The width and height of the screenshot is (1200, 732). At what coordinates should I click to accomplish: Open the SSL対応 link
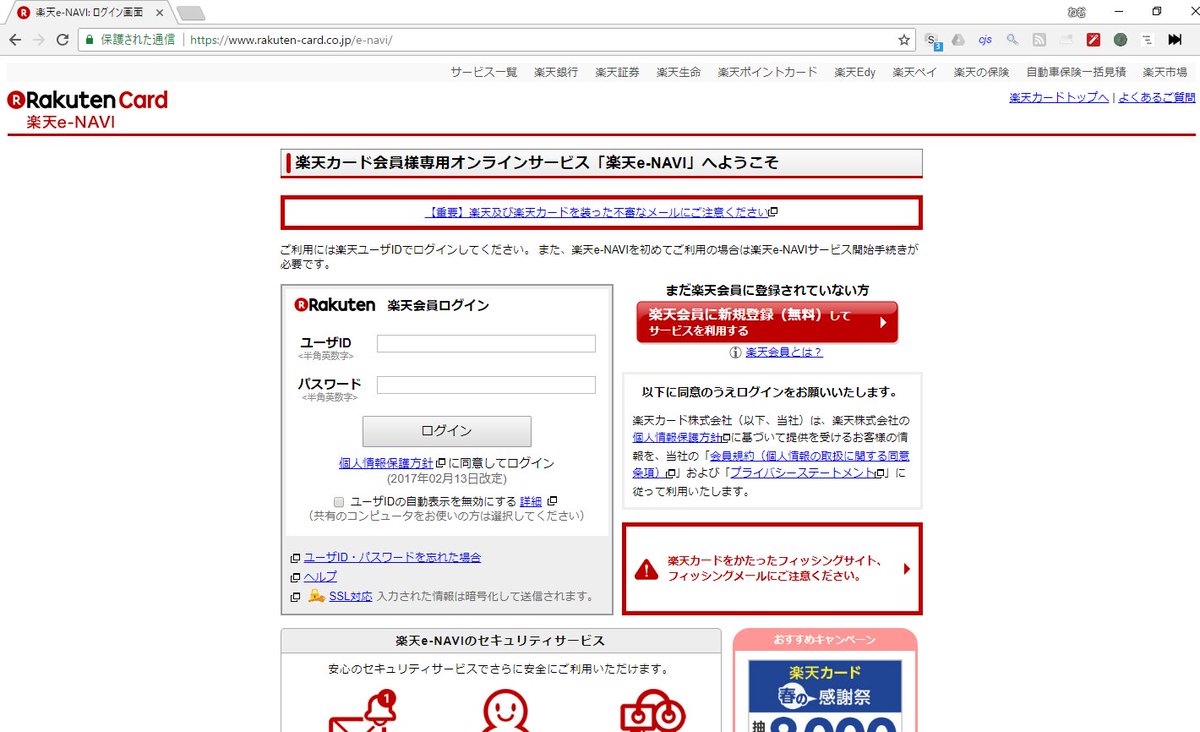pos(350,596)
